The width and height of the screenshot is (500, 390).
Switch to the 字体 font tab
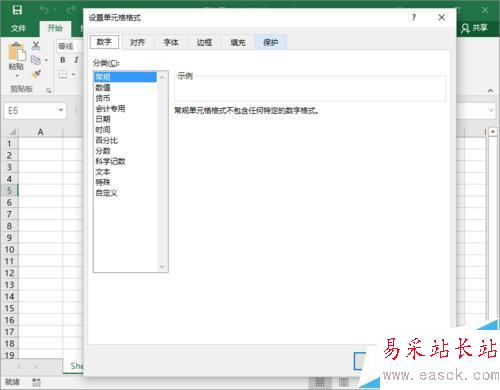coord(171,42)
